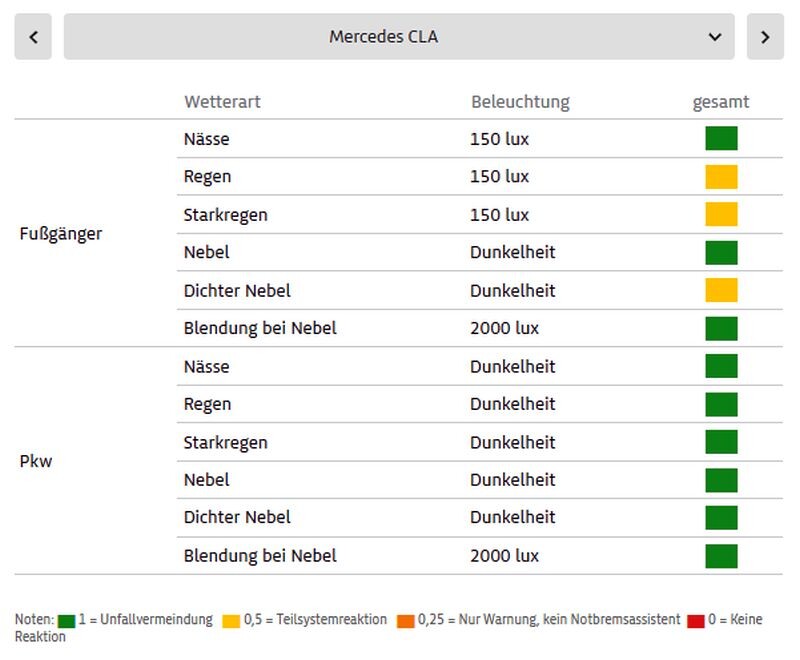Image resolution: width=800 pixels, height=660 pixels.
Task: Go to previous car model
Action: point(33,37)
